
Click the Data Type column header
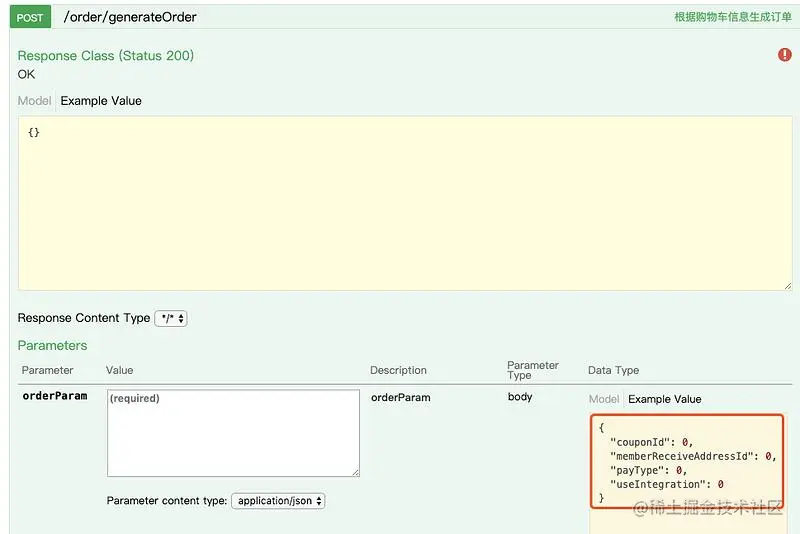pyautogui.click(x=613, y=370)
